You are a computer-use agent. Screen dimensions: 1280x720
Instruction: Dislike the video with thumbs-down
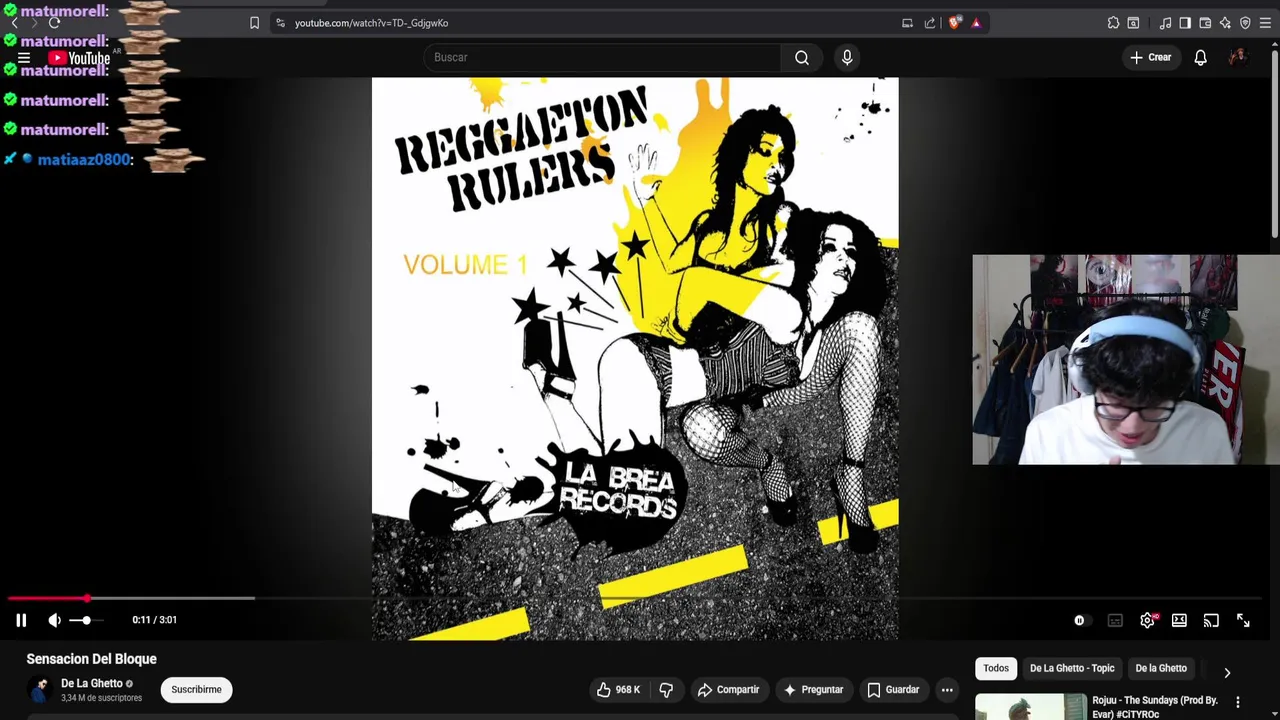(x=666, y=690)
